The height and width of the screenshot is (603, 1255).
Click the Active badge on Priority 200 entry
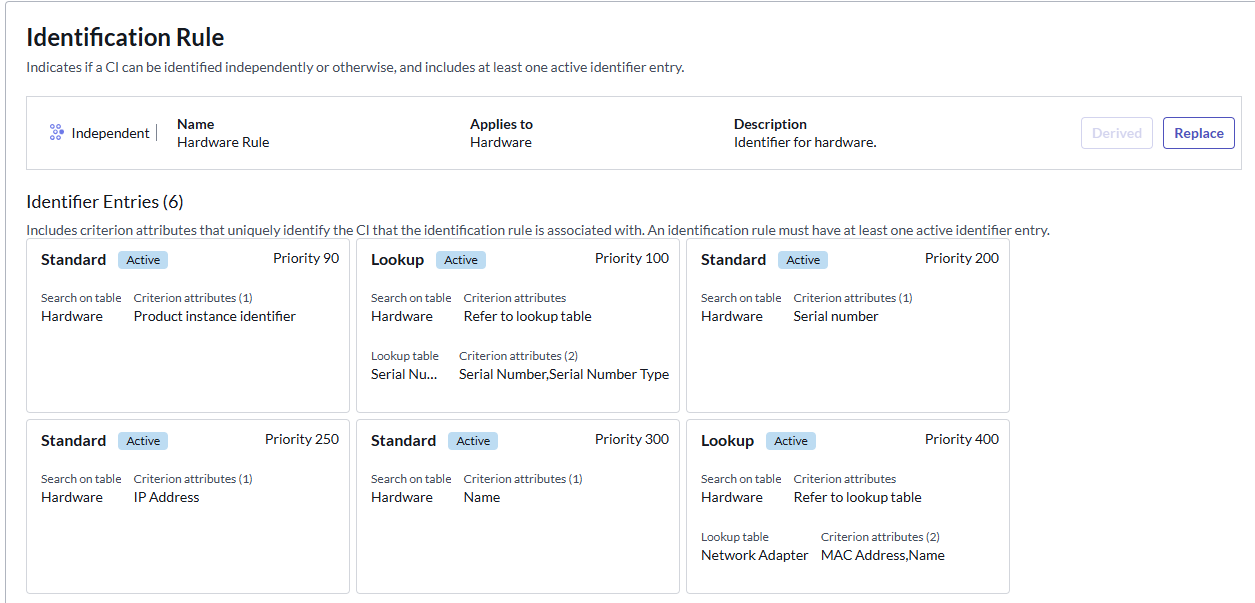[x=803, y=260]
